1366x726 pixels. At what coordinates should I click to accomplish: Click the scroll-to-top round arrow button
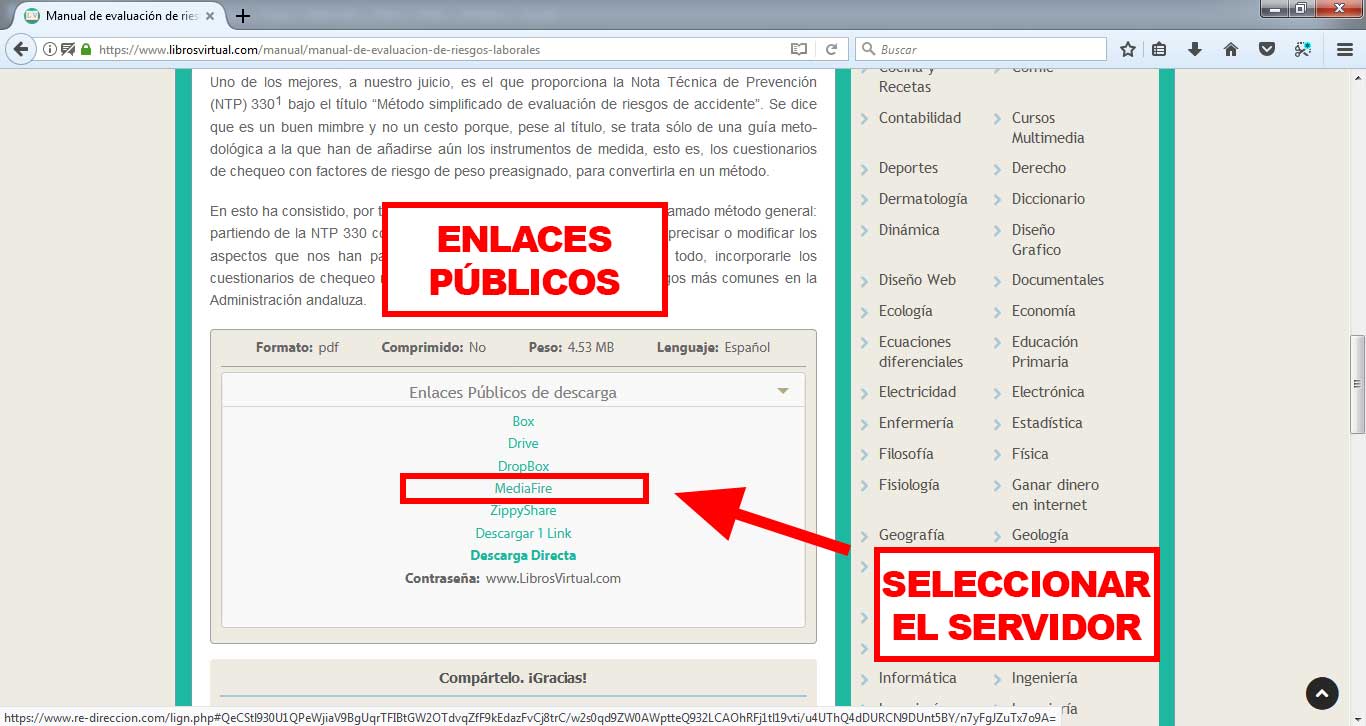pyautogui.click(x=1322, y=693)
